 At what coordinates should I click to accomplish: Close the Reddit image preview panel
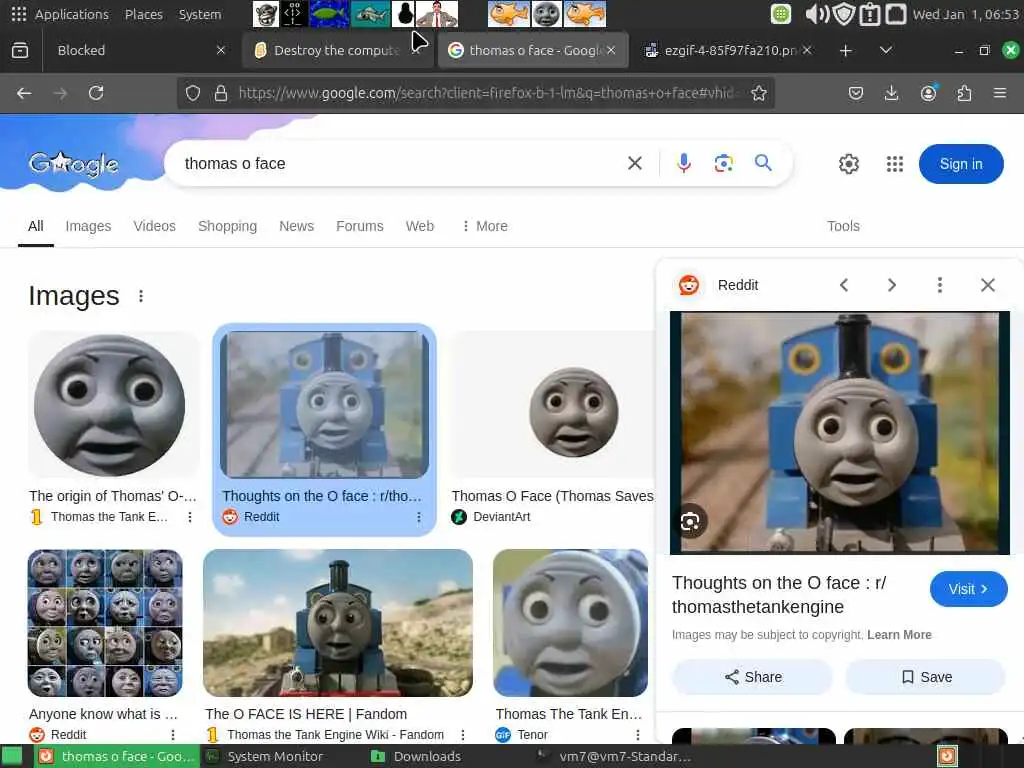tap(987, 285)
